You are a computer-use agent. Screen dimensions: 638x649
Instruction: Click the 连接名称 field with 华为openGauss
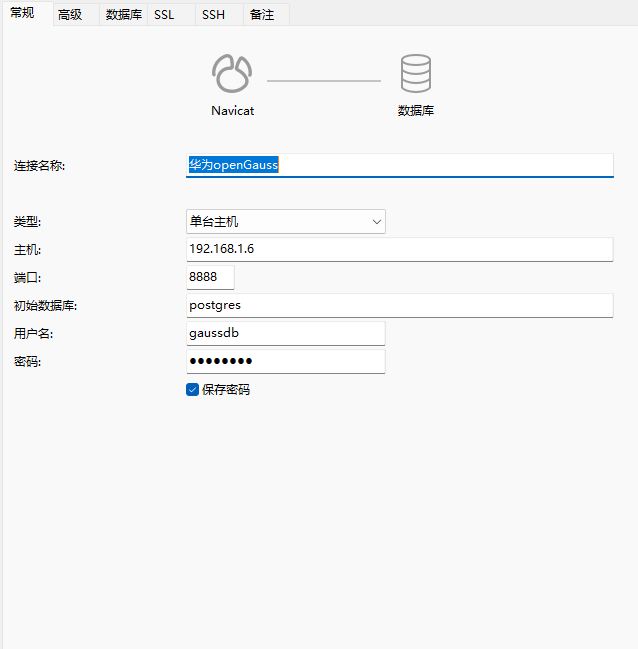click(x=400, y=165)
